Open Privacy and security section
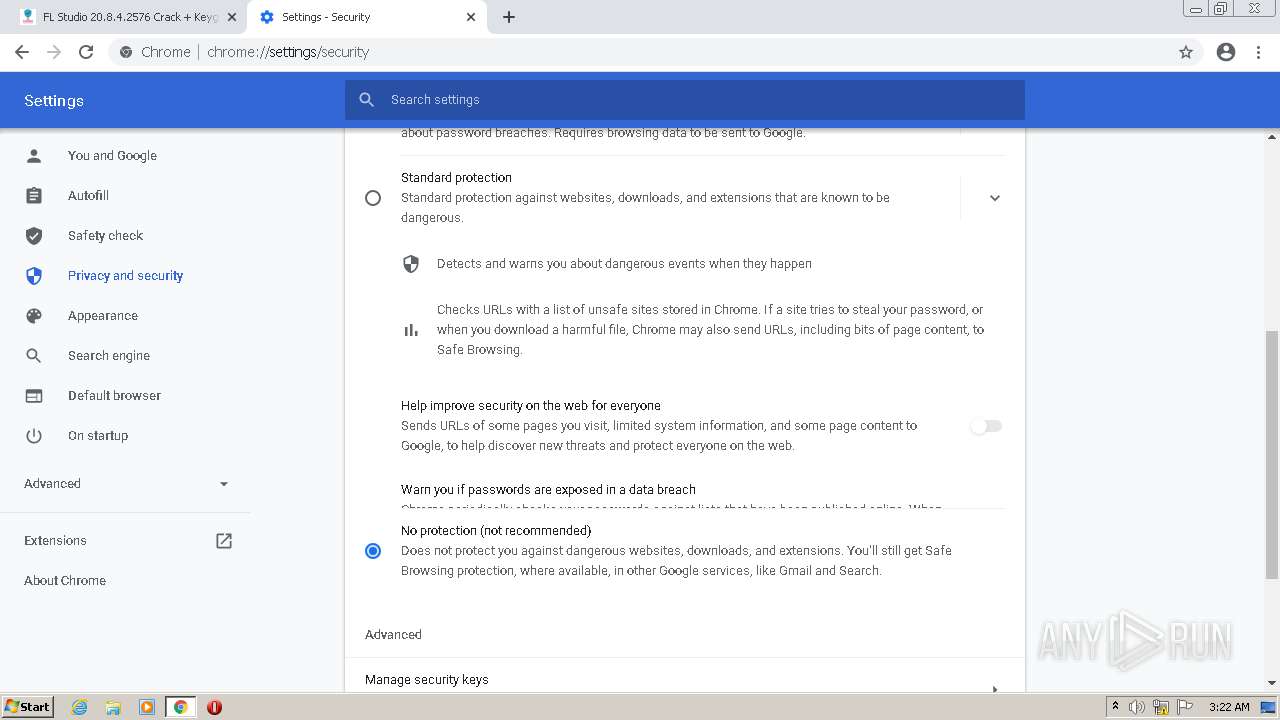 [125, 276]
